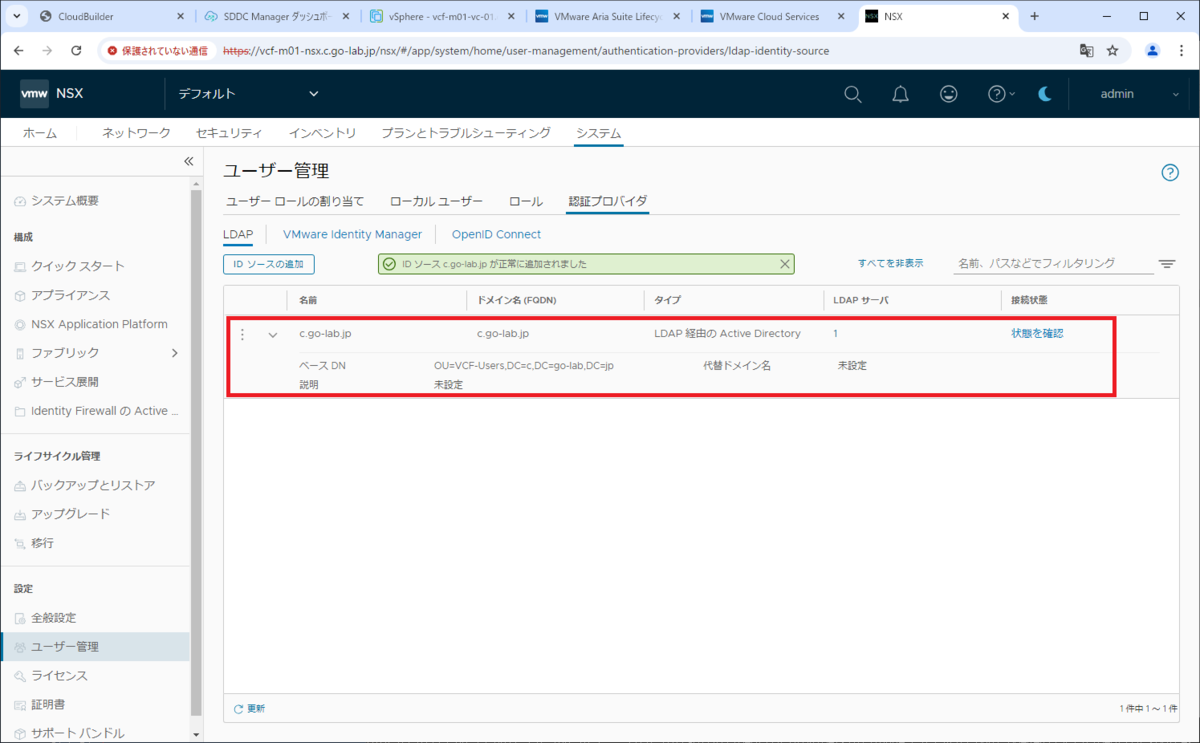This screenshot has height=743, width=1200.
Task: Open 移行 in the sidebar
Action: 42,543
